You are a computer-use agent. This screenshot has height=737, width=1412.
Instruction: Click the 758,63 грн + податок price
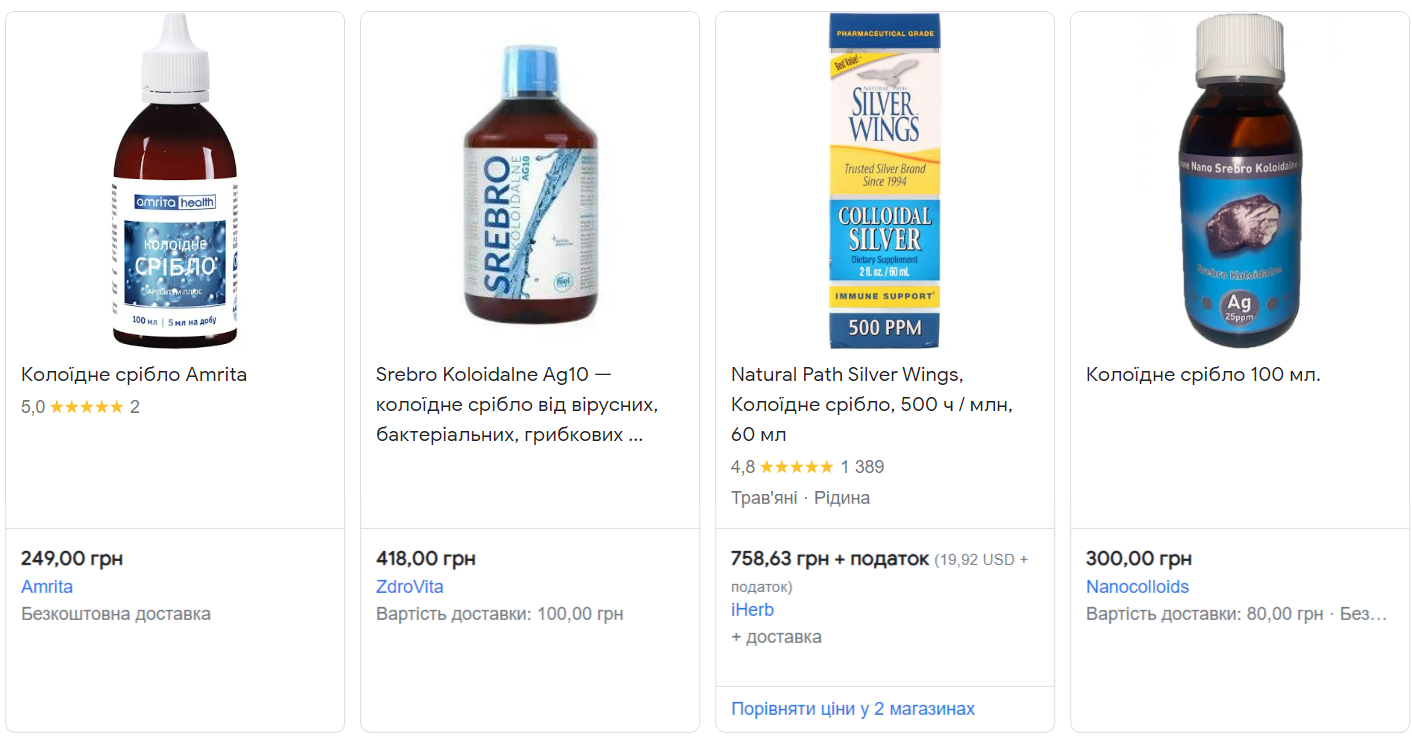(x=830, y=559)
